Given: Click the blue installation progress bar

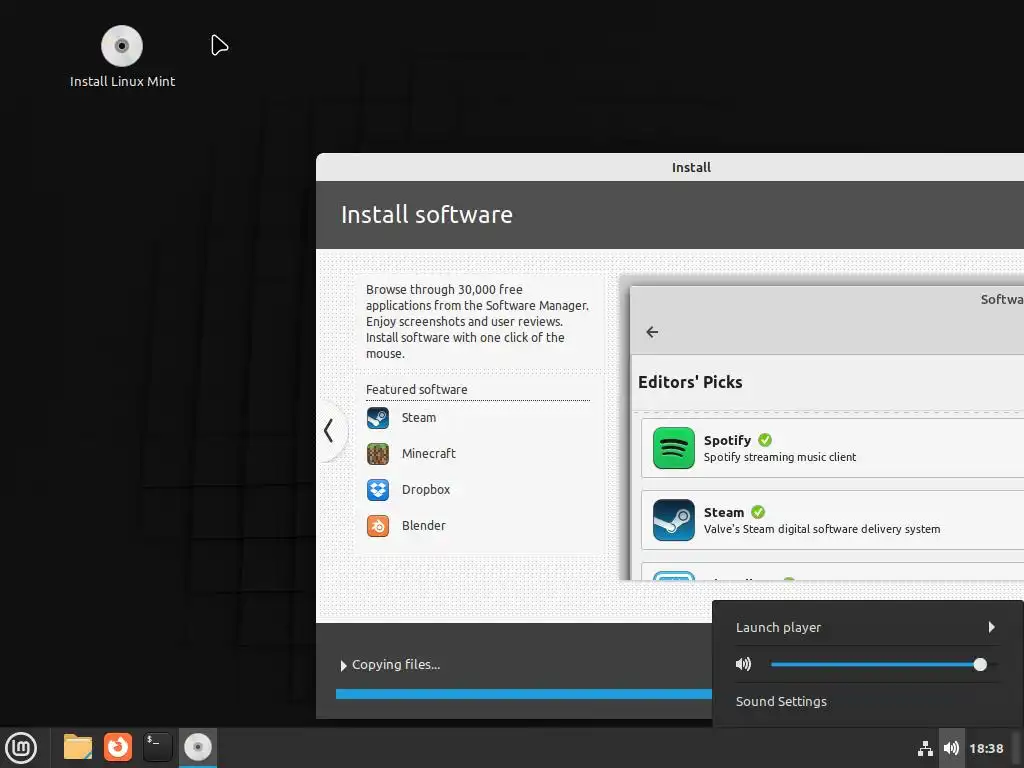Looking at the screenshot, I should (x=524, y=694).
